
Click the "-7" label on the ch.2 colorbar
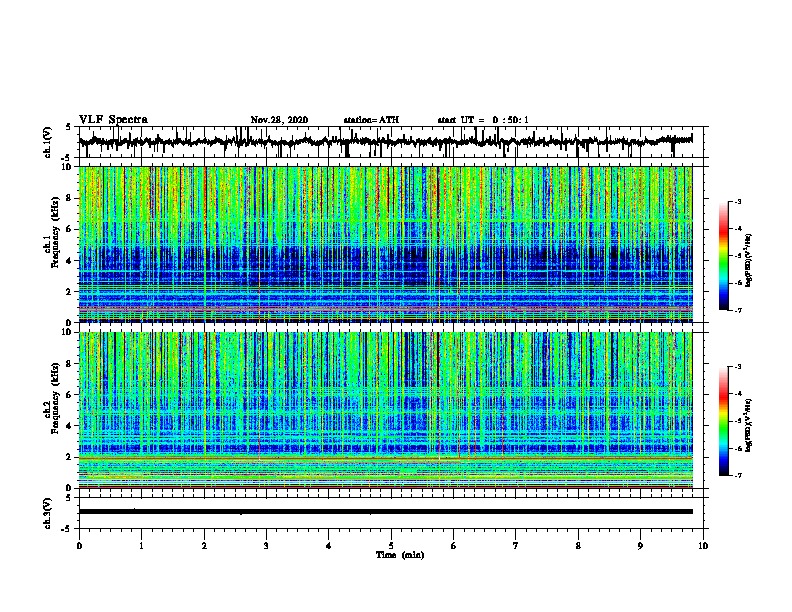[x=737, y=475]
